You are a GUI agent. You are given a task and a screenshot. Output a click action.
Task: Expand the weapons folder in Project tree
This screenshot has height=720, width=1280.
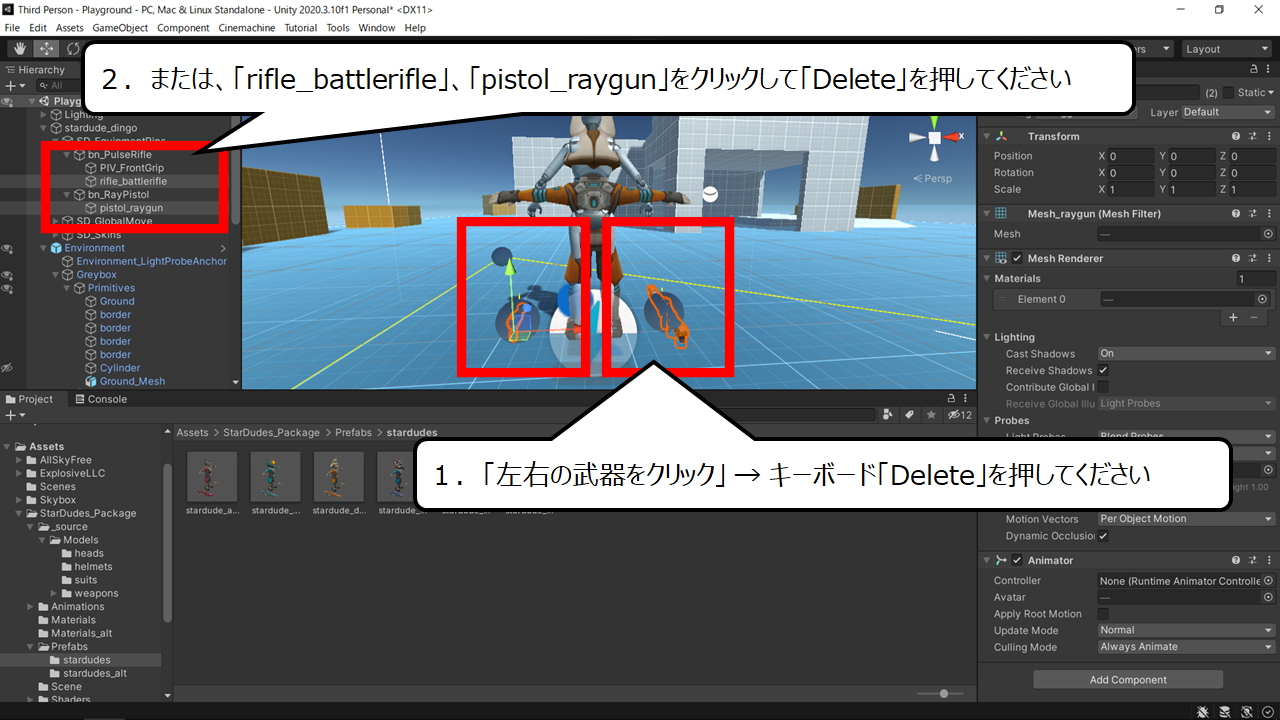pyautogui.click(x=55, y=594)
